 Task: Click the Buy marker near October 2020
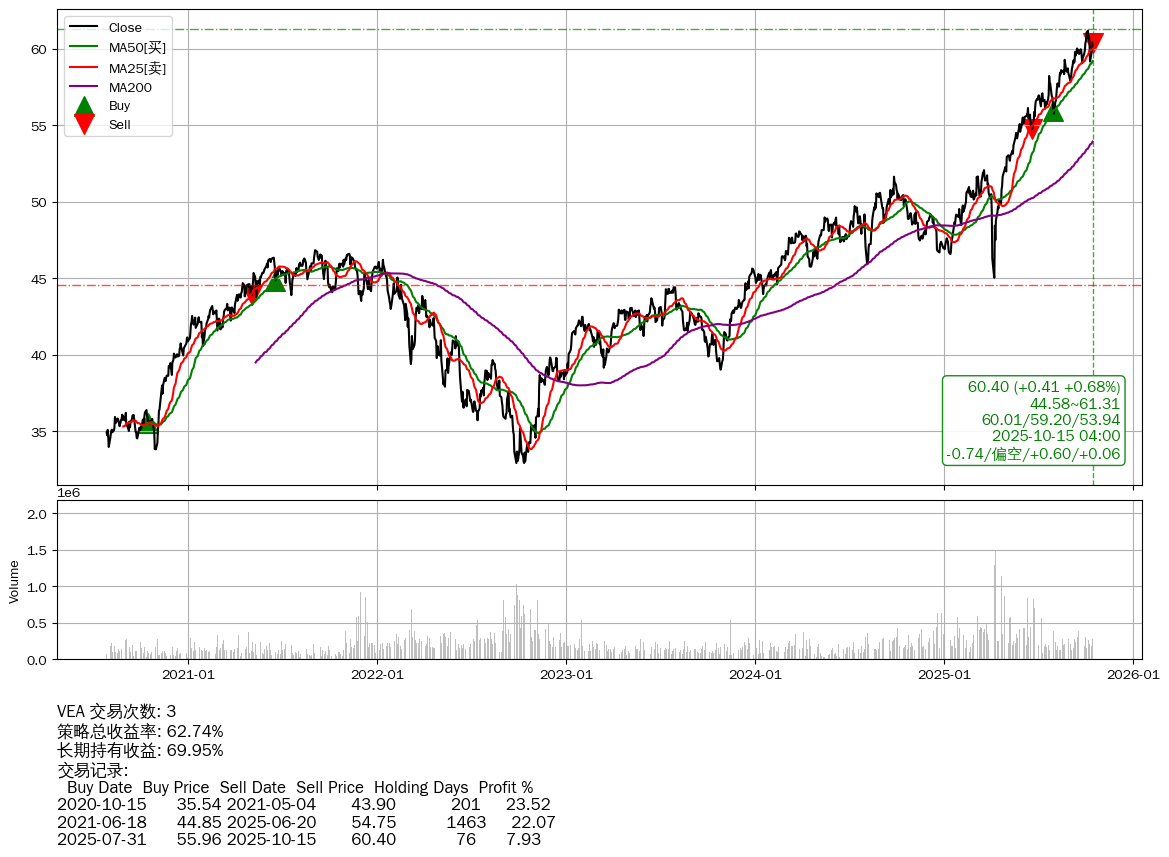[x=148, y=424]
